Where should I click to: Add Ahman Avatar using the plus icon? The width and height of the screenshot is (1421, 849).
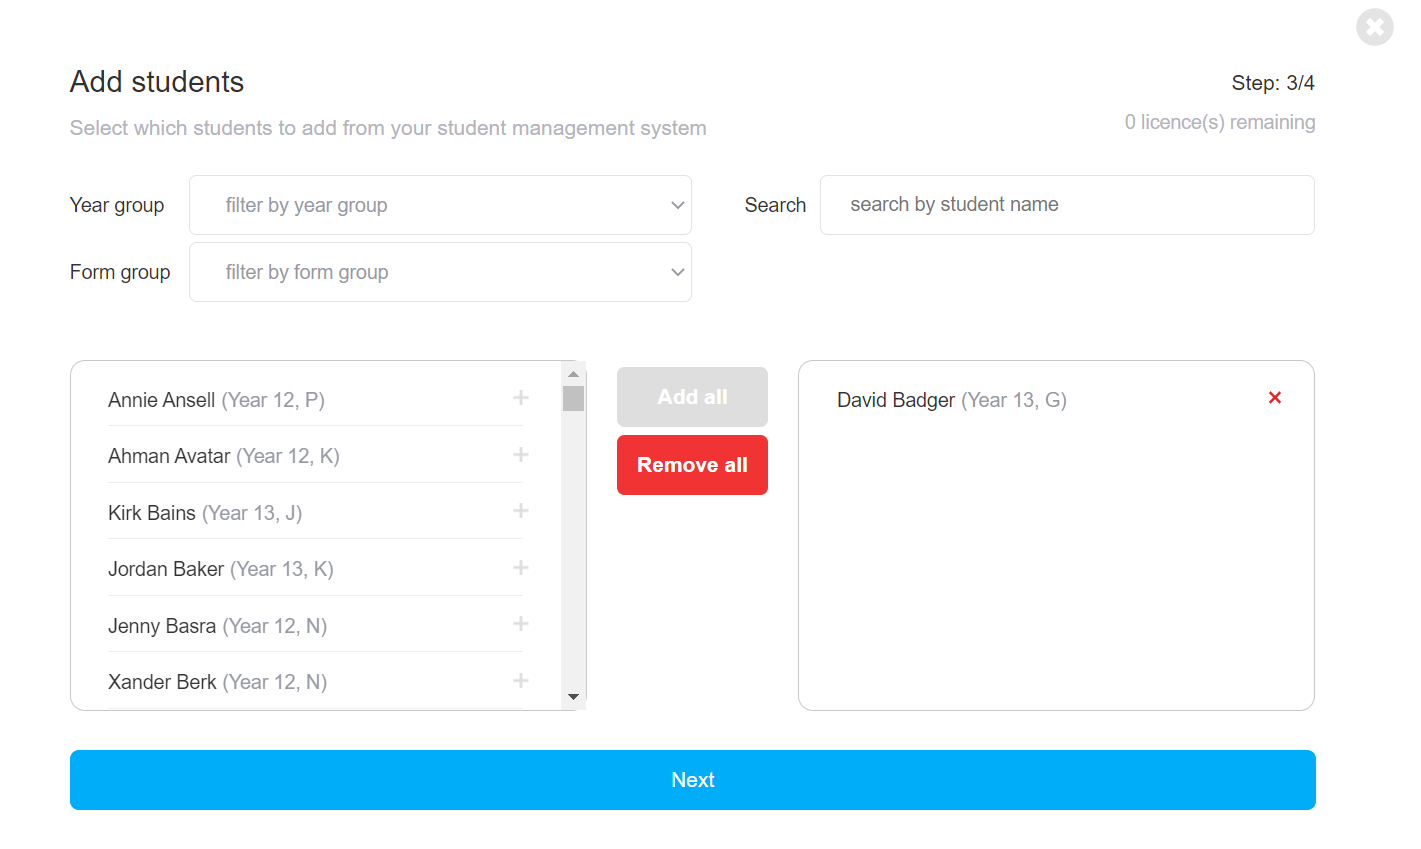pyautogui.click(x=521, y=455)
